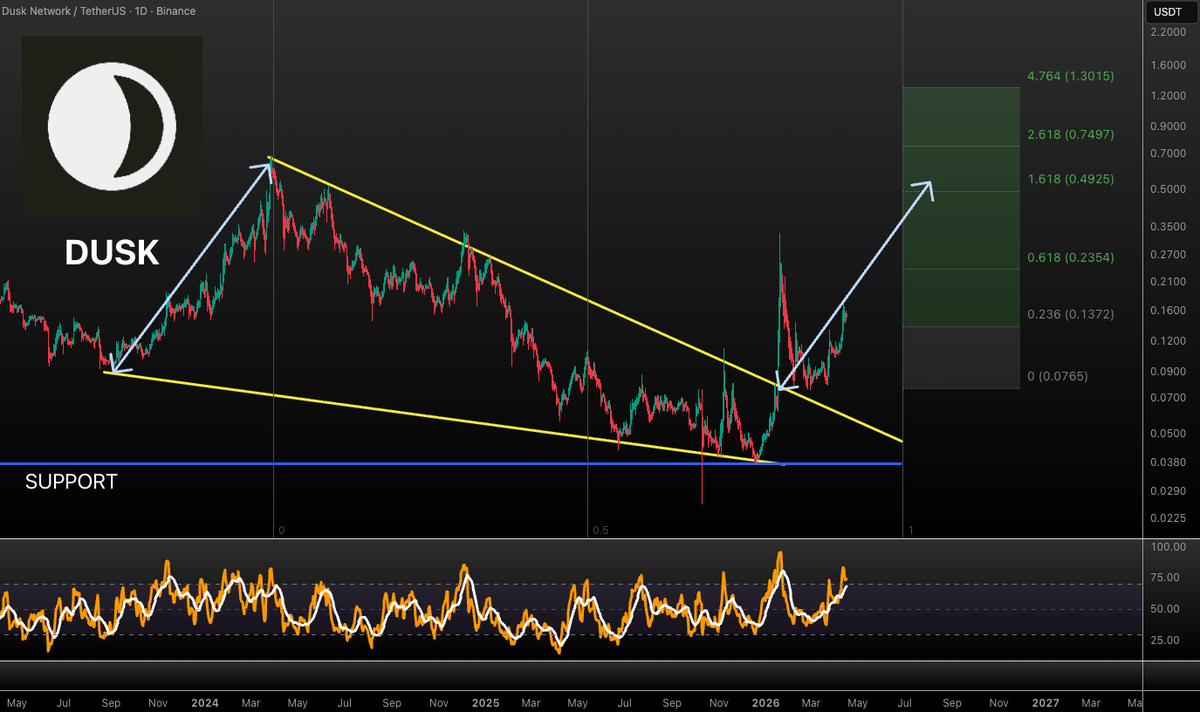Click the 0.5 time zone marker
Image resolution: width=1200 pixels, height=712 pixels.
tap(600, 530)
